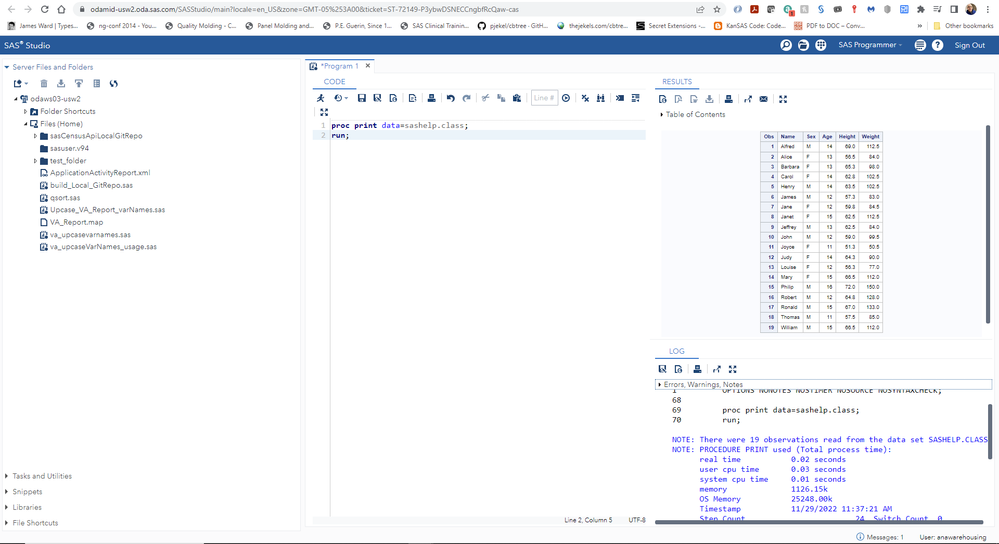The image size is (999, 544).
Task: Upload files using the upload icon
Action: coord(78,84)
